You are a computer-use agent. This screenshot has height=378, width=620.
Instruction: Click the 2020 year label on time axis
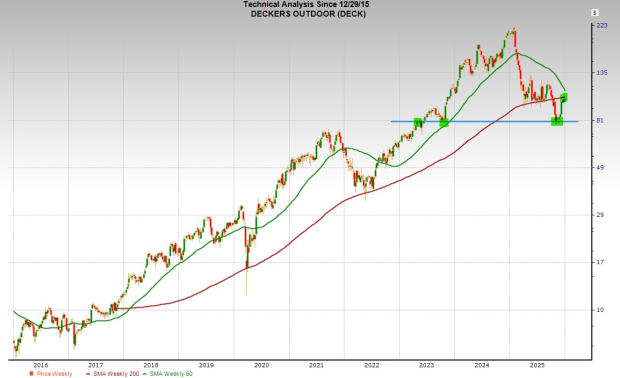tap(261, 365)
